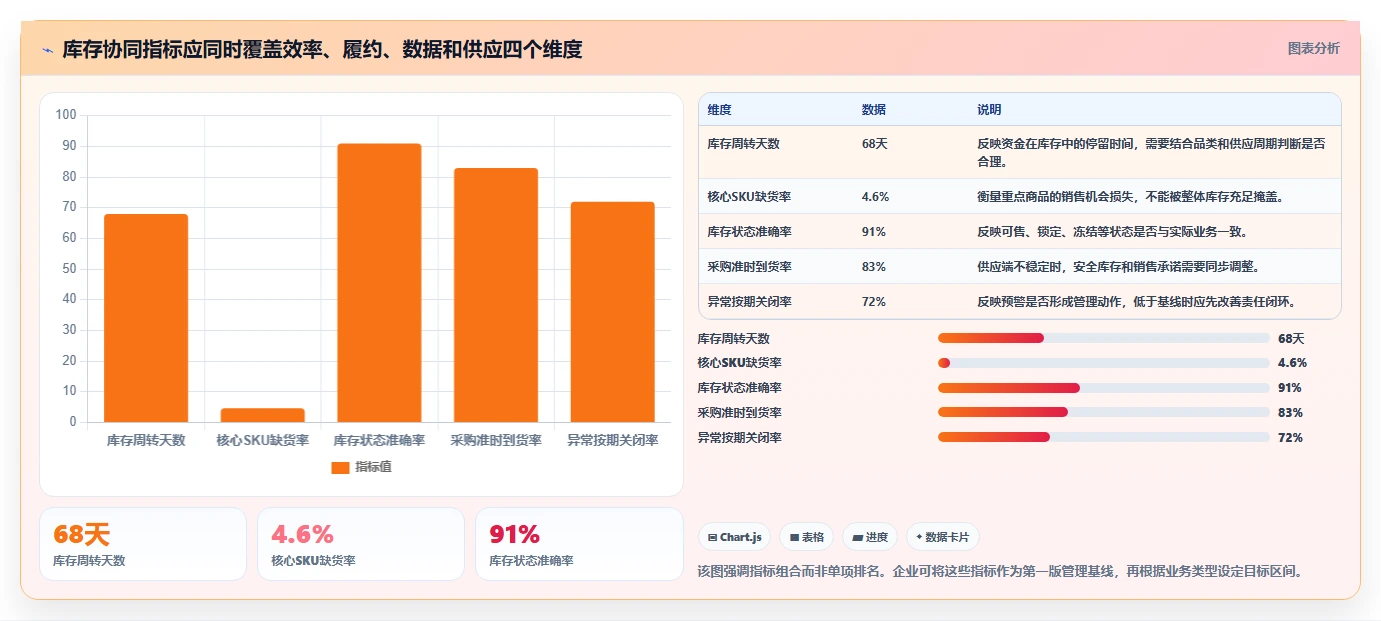Viewport: 1381px width, 621px height.
Task: Click 采购准时到货率 cell in the table
Action: click(x=749, y=267)
